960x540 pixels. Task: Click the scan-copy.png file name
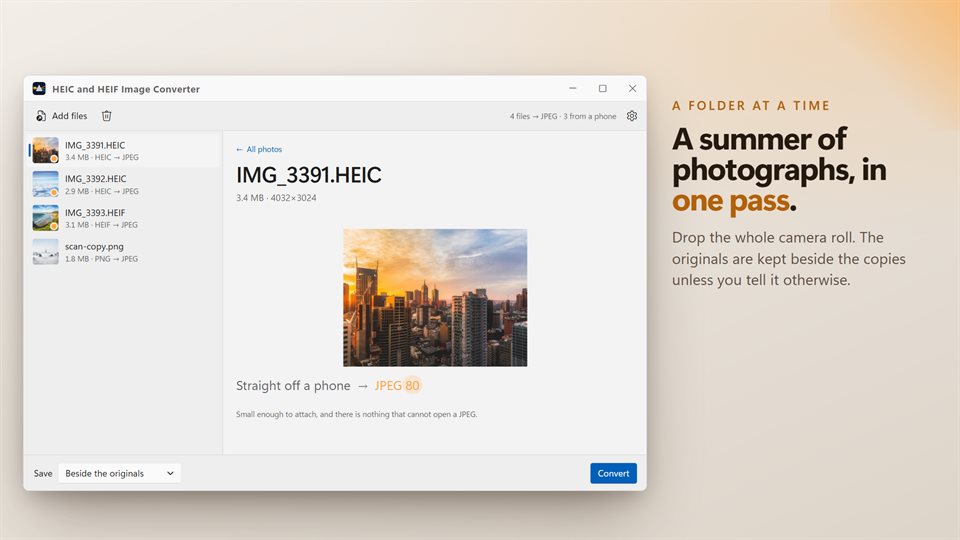(x=94, y=246)
